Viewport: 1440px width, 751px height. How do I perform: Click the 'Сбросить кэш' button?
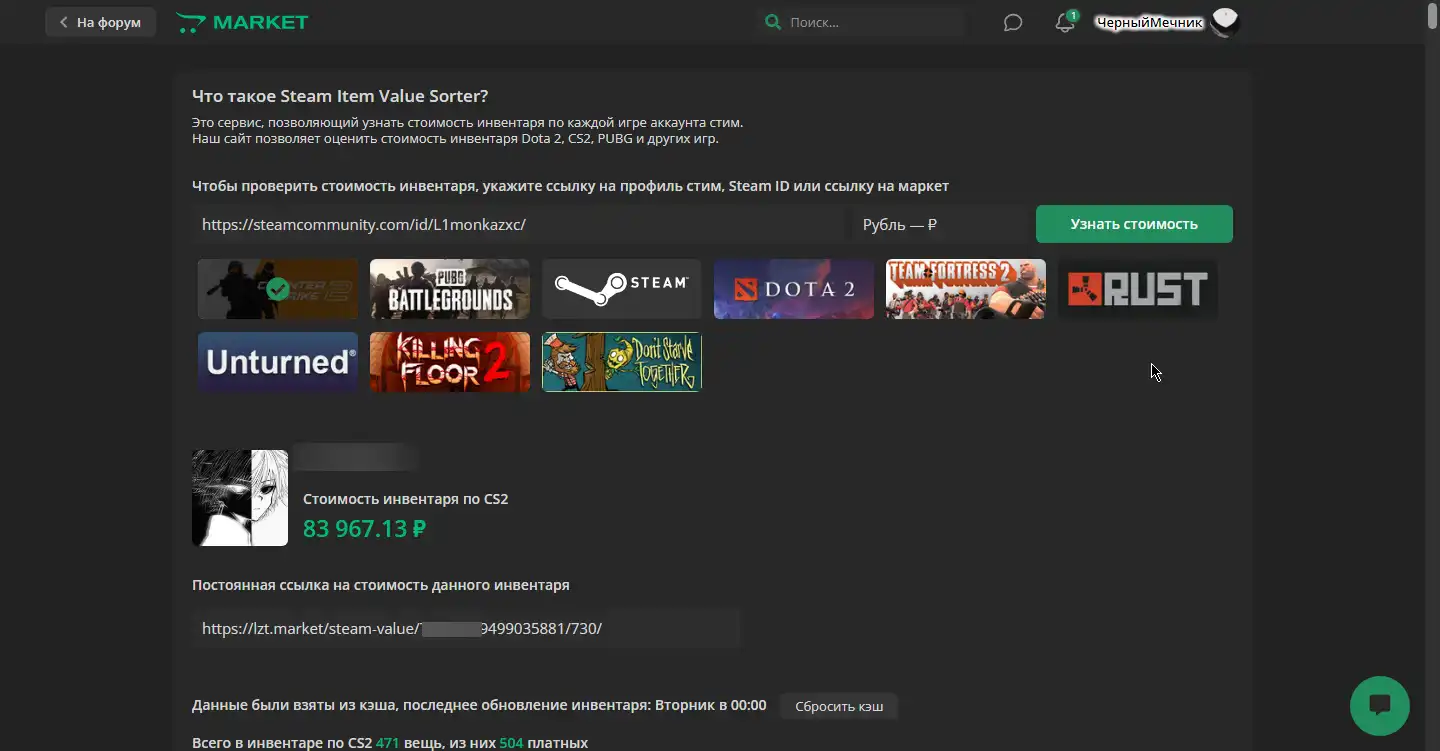pos(839,706)
